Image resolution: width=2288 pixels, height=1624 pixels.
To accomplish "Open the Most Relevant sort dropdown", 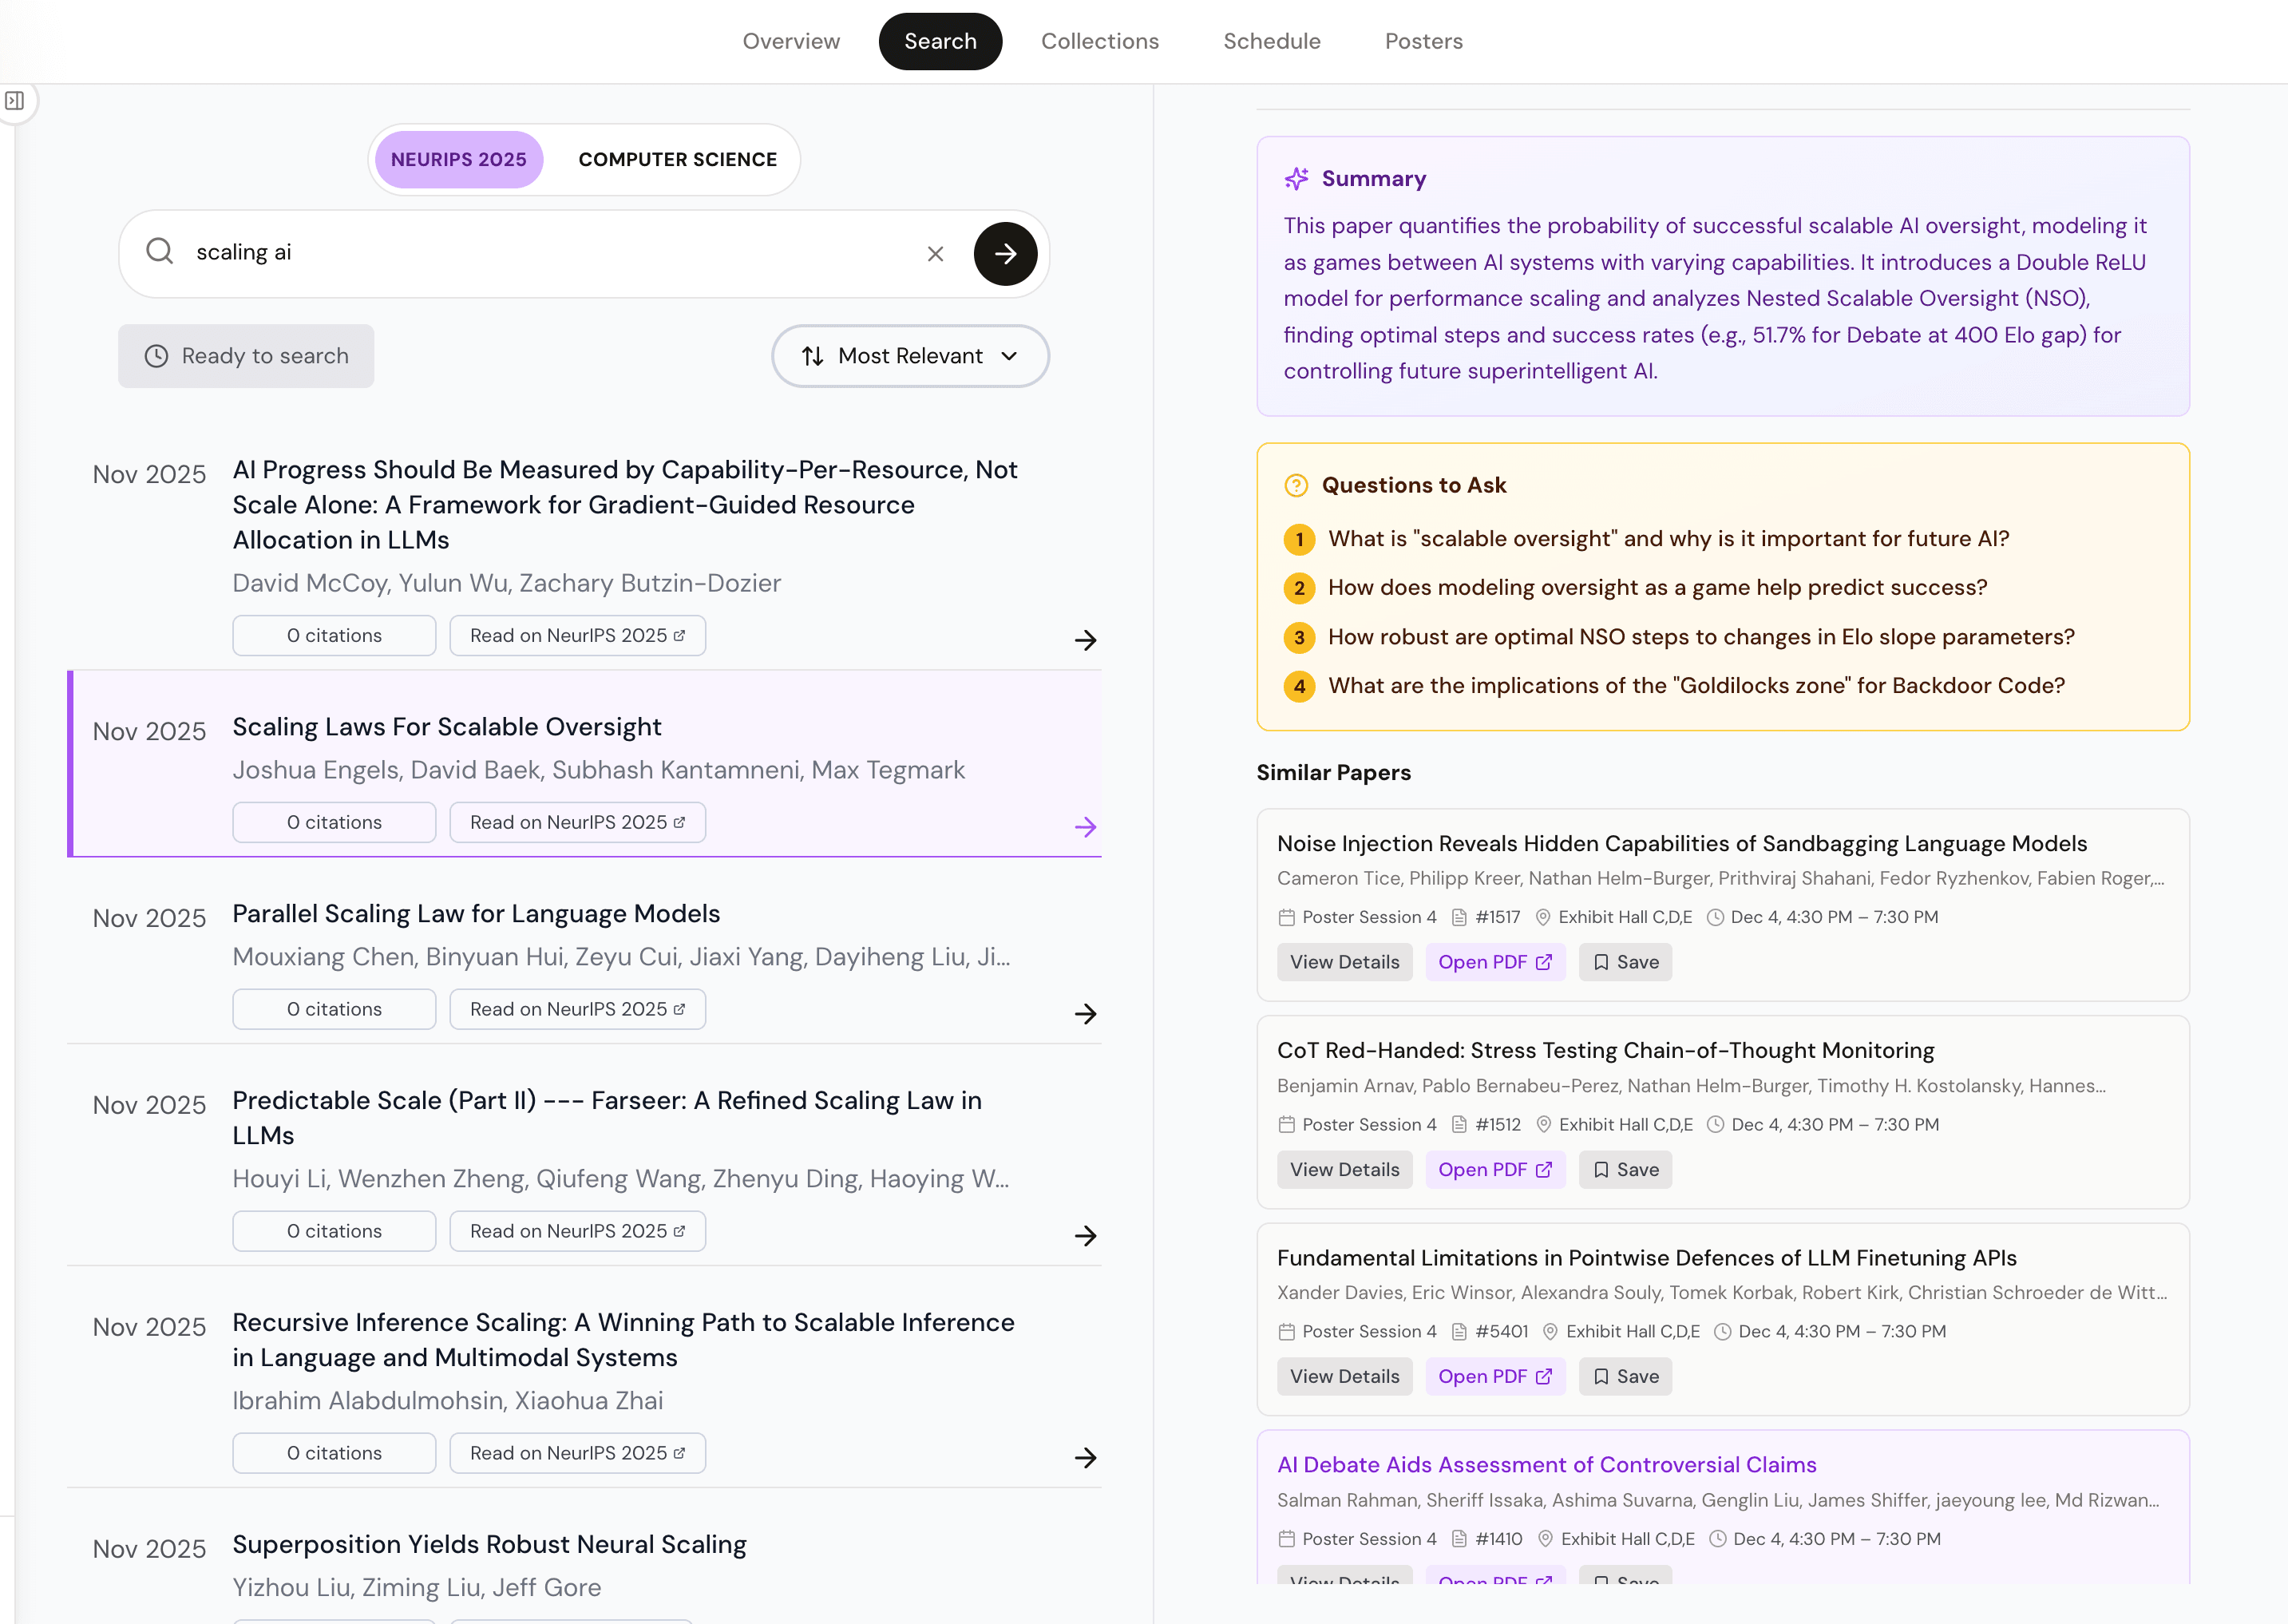I will (x=909, y=356).
